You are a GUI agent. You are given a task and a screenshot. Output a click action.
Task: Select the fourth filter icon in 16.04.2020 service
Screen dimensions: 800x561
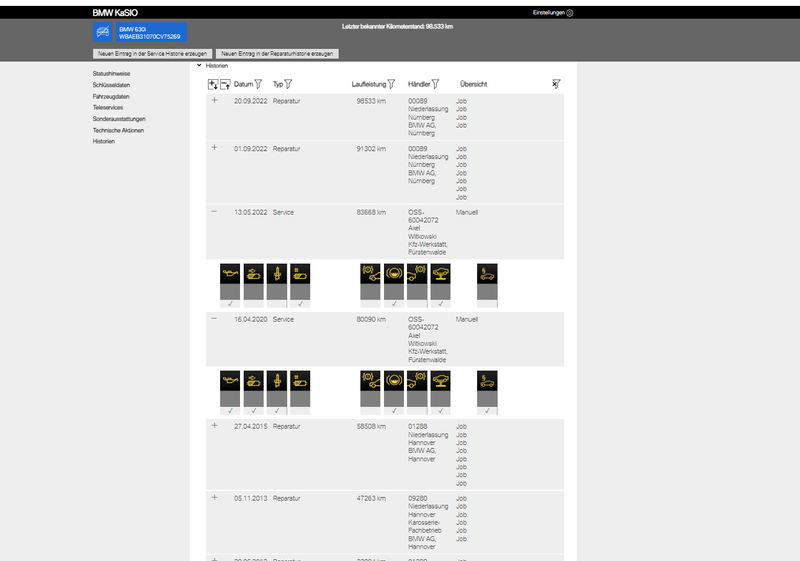point(300,381)
